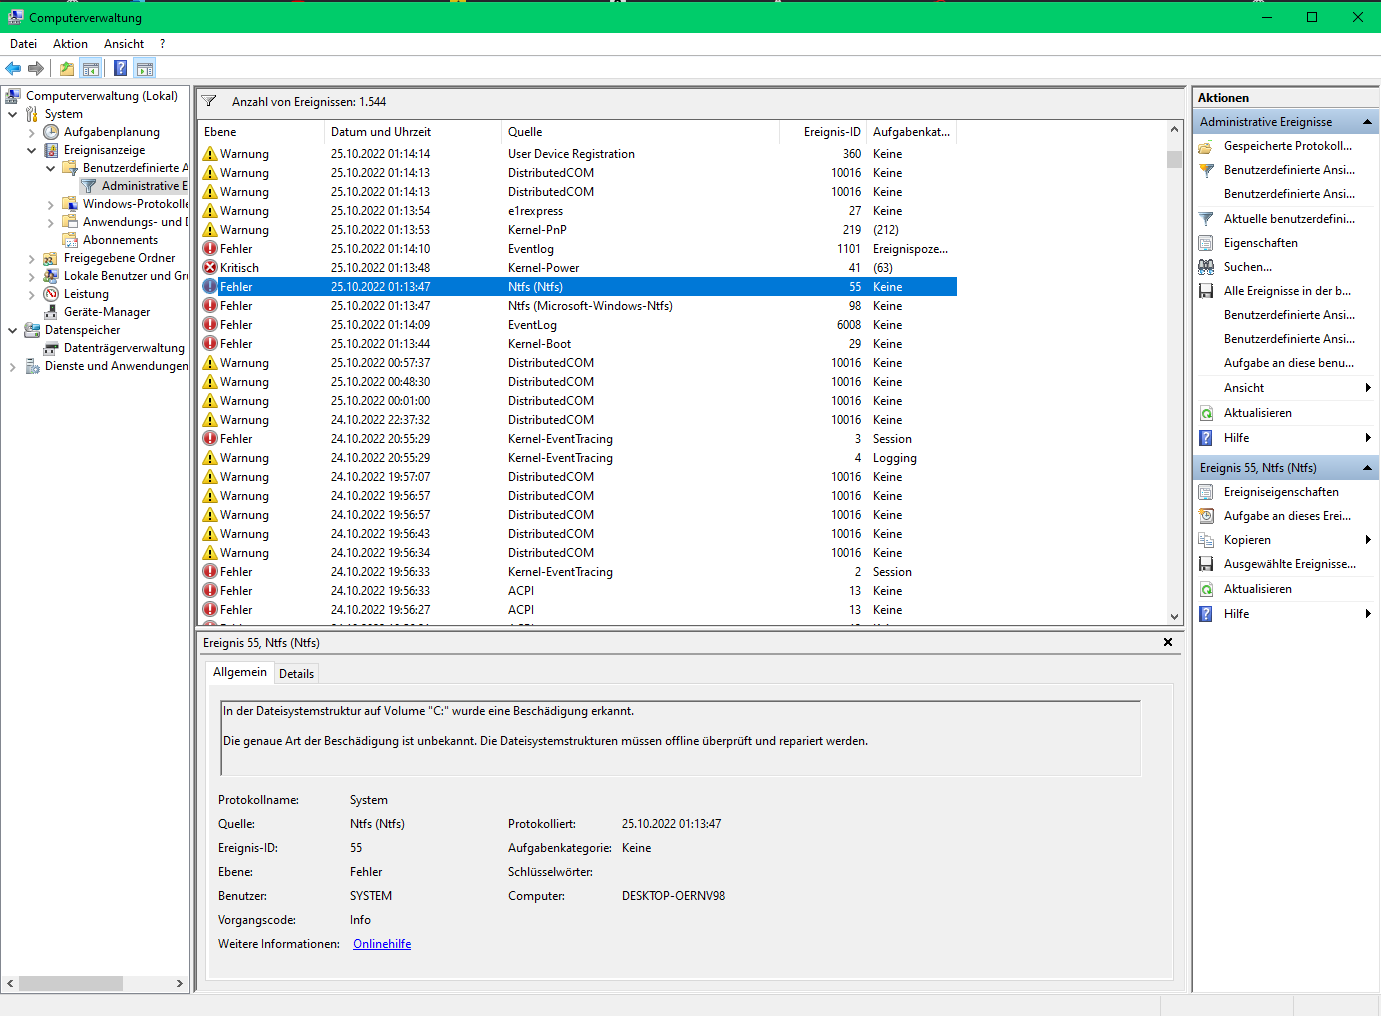Open the Ansicht submenu arrow in actions
The image size is (1381, 1016).
coord(1368,388)
